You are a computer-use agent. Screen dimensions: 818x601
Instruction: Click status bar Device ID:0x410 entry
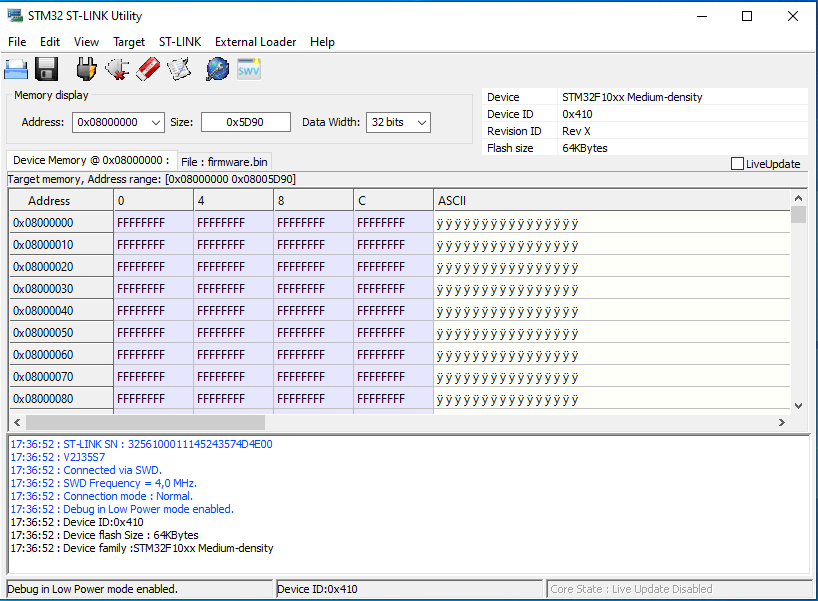317,589
